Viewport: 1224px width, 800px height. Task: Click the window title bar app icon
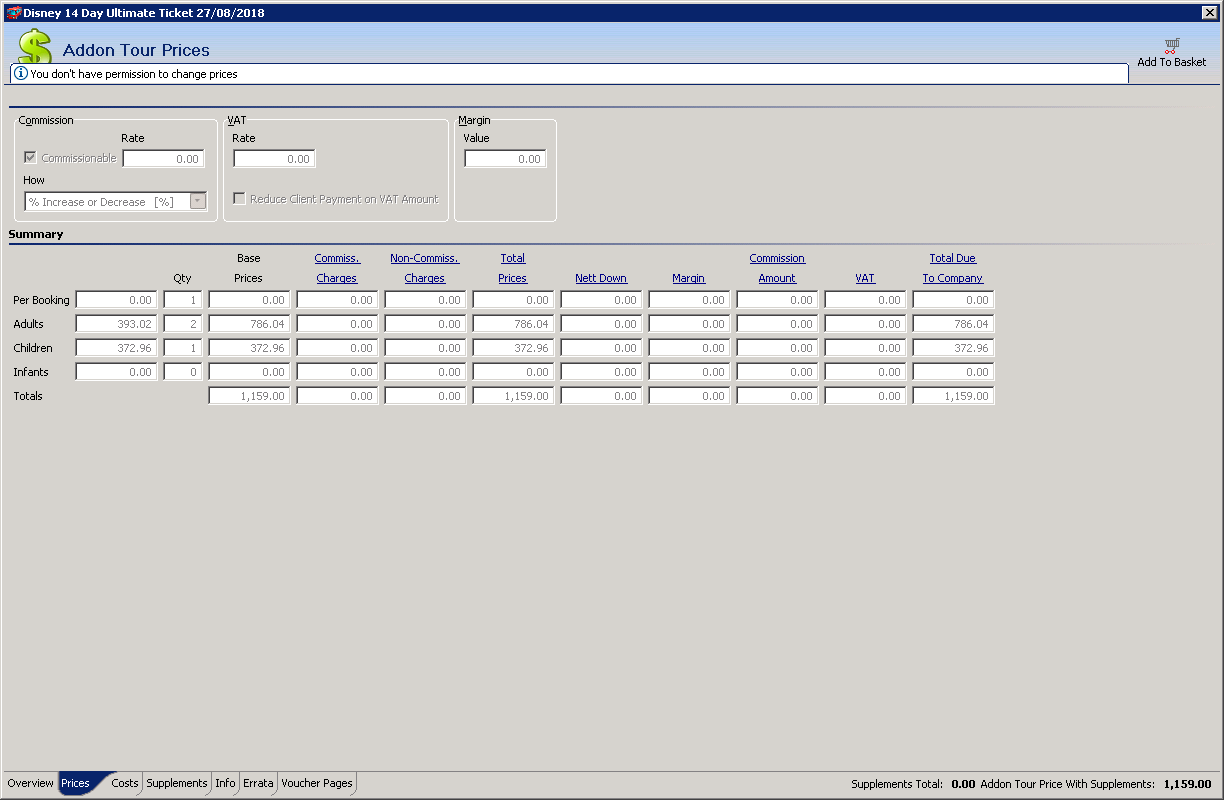pos(13,12)
